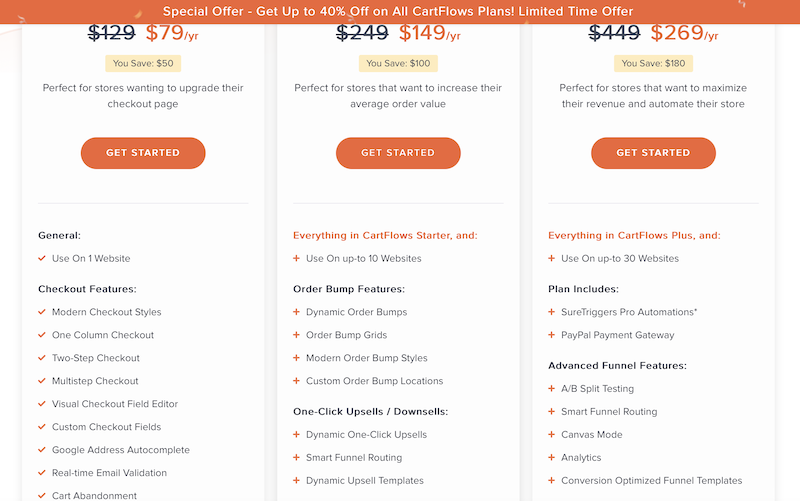Click checkmark next to Modern Checkout Styles
The width and height of the screenshot is (800, 501).
(x=42, y=312)
